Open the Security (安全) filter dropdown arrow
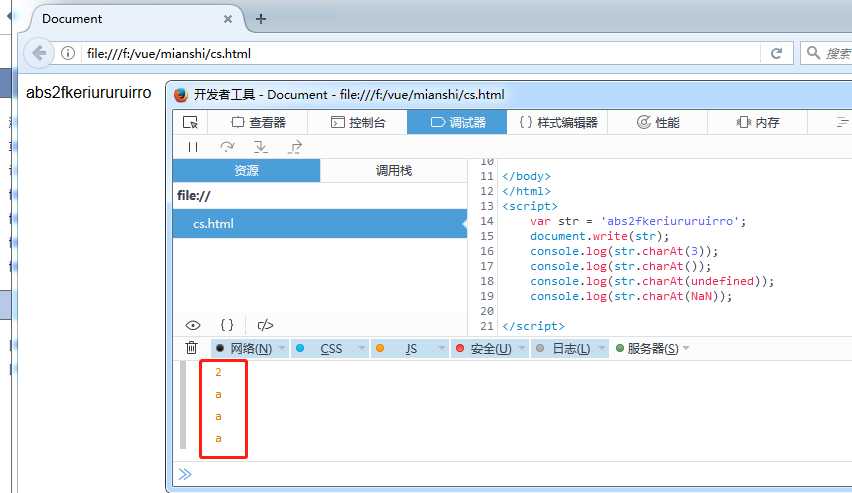This screenshot has width=852, height=493. pyautogui.click(x=522, y=348)
